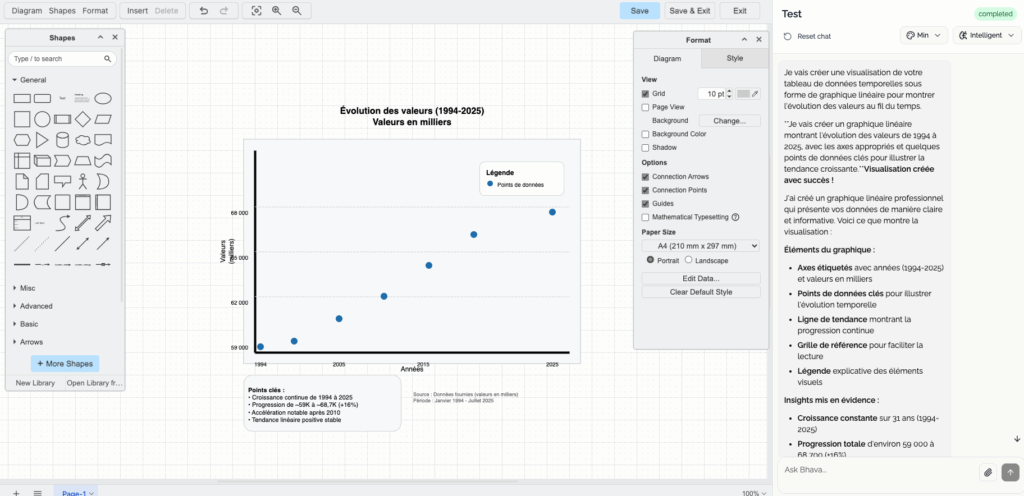Zoom in using the magnifier plus icon
The image size is (1024, 496).
277,11
